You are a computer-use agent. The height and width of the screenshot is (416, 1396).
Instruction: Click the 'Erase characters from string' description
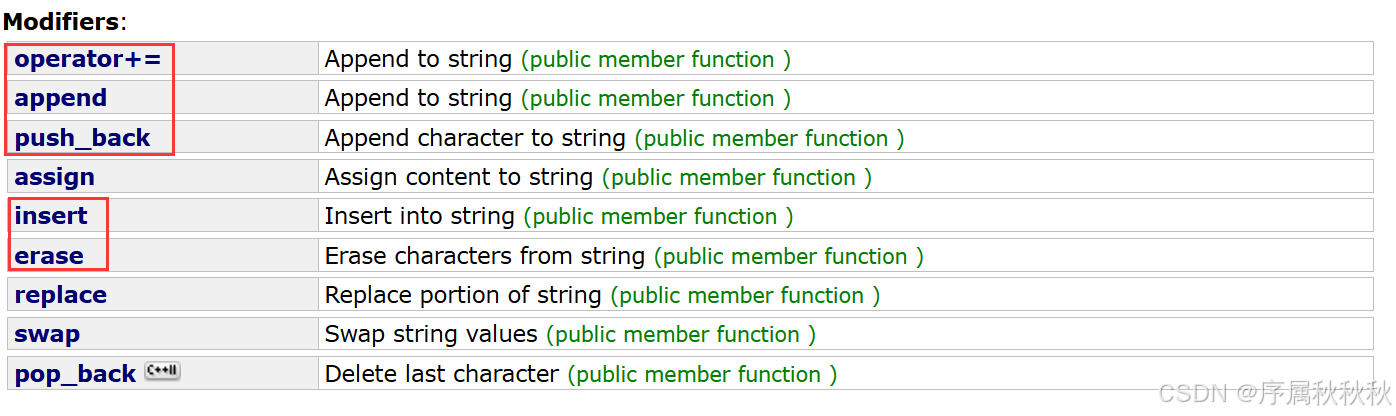coord(485,256)
